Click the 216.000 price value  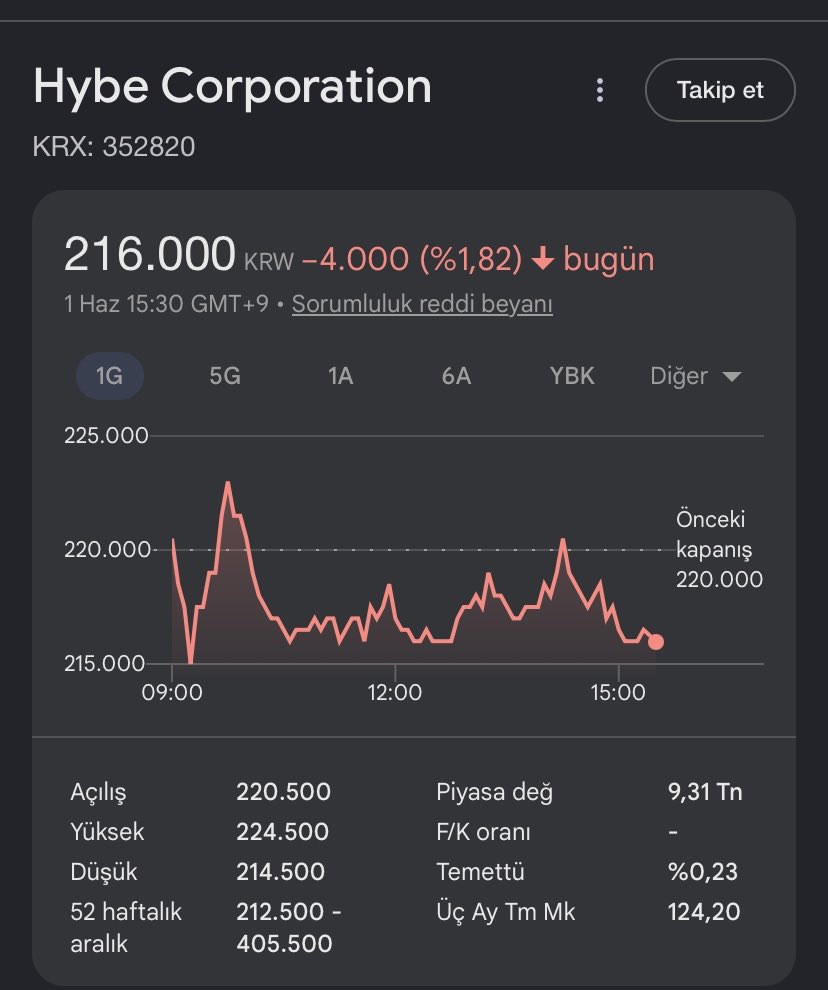pyautogui.click(x=150, y=254)
